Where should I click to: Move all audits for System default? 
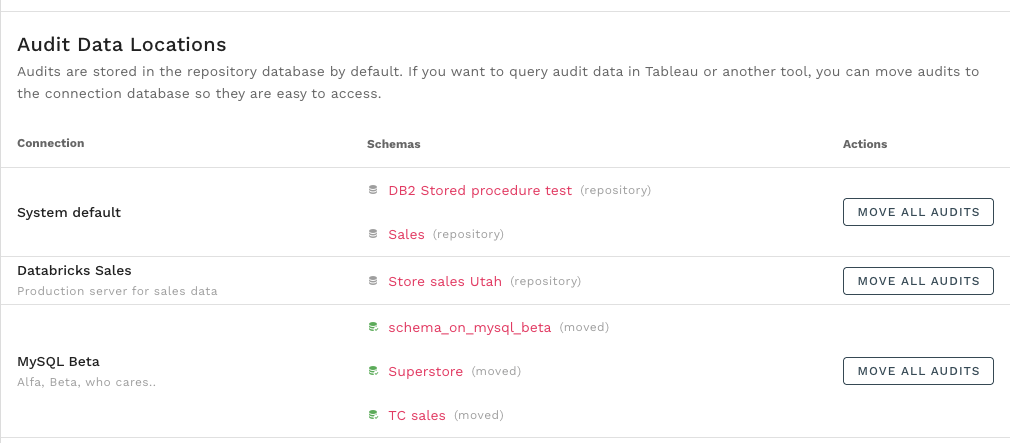pyautogui.click(x=918, y=212)
